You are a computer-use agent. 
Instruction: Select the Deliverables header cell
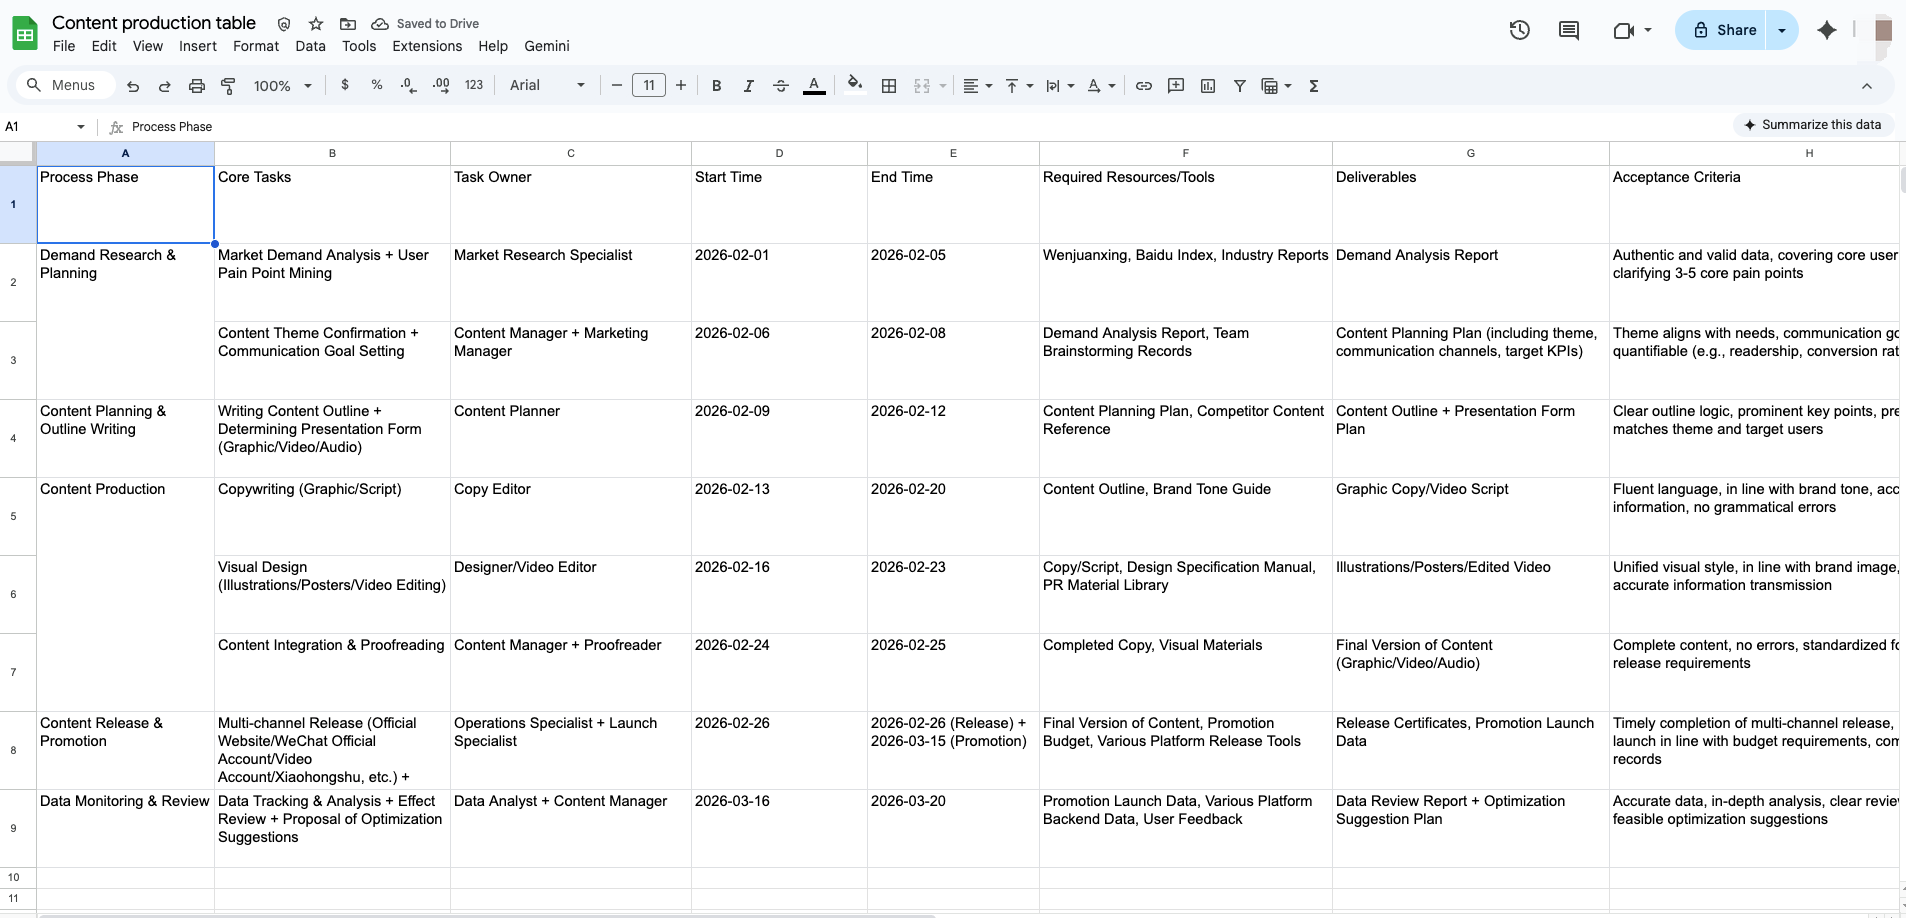pyautogui.click(x=1470, y=204)
